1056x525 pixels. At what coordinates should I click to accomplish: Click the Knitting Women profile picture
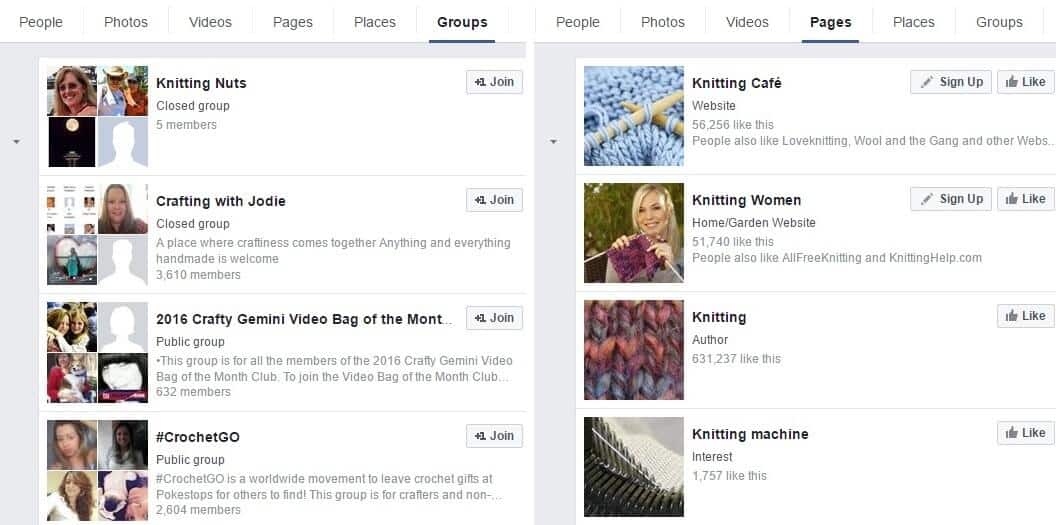[x=634, y=233]
